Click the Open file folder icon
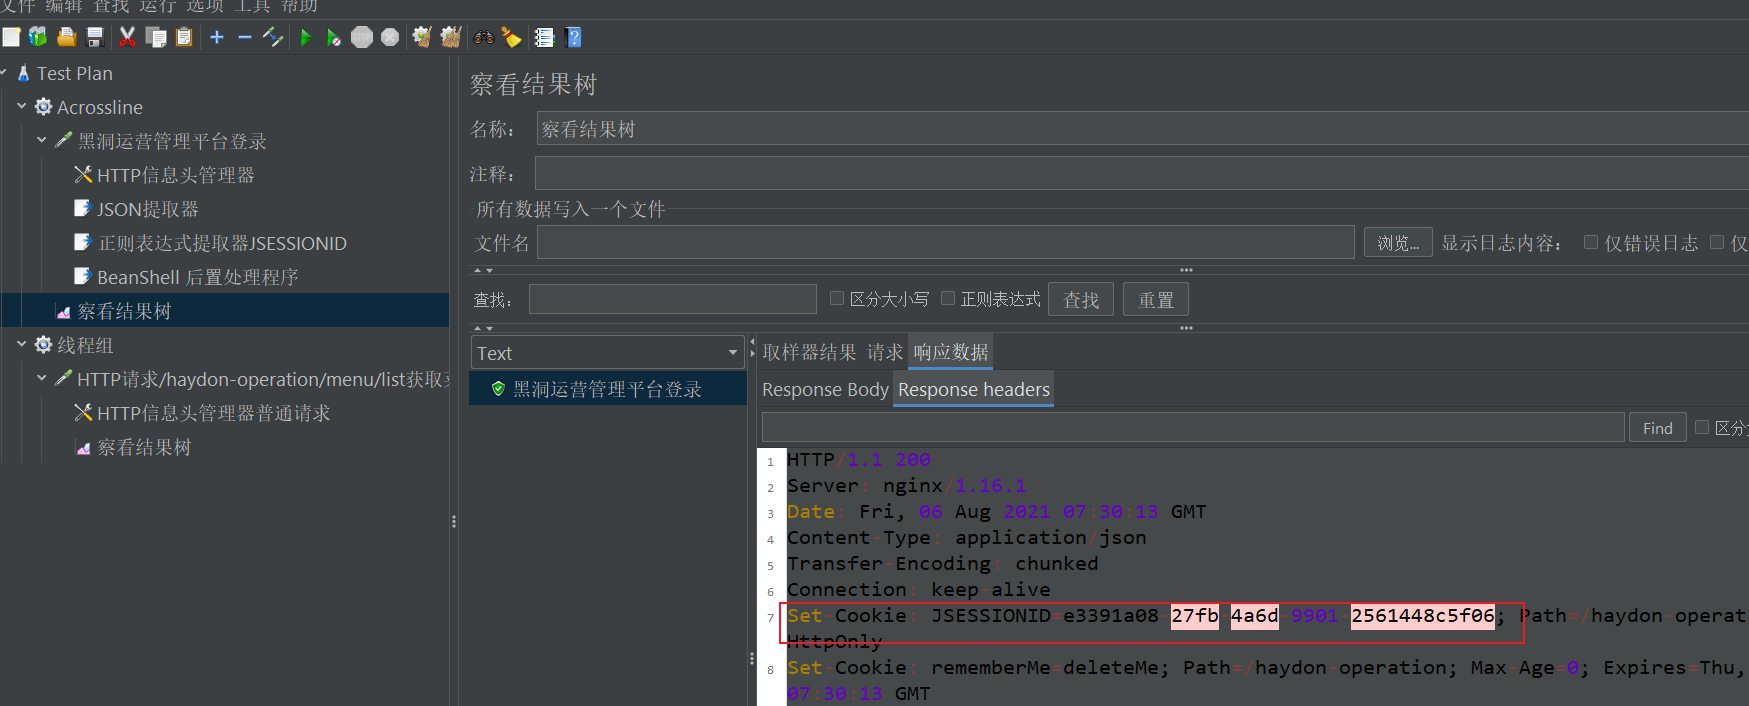 click(x=67, y=37)
